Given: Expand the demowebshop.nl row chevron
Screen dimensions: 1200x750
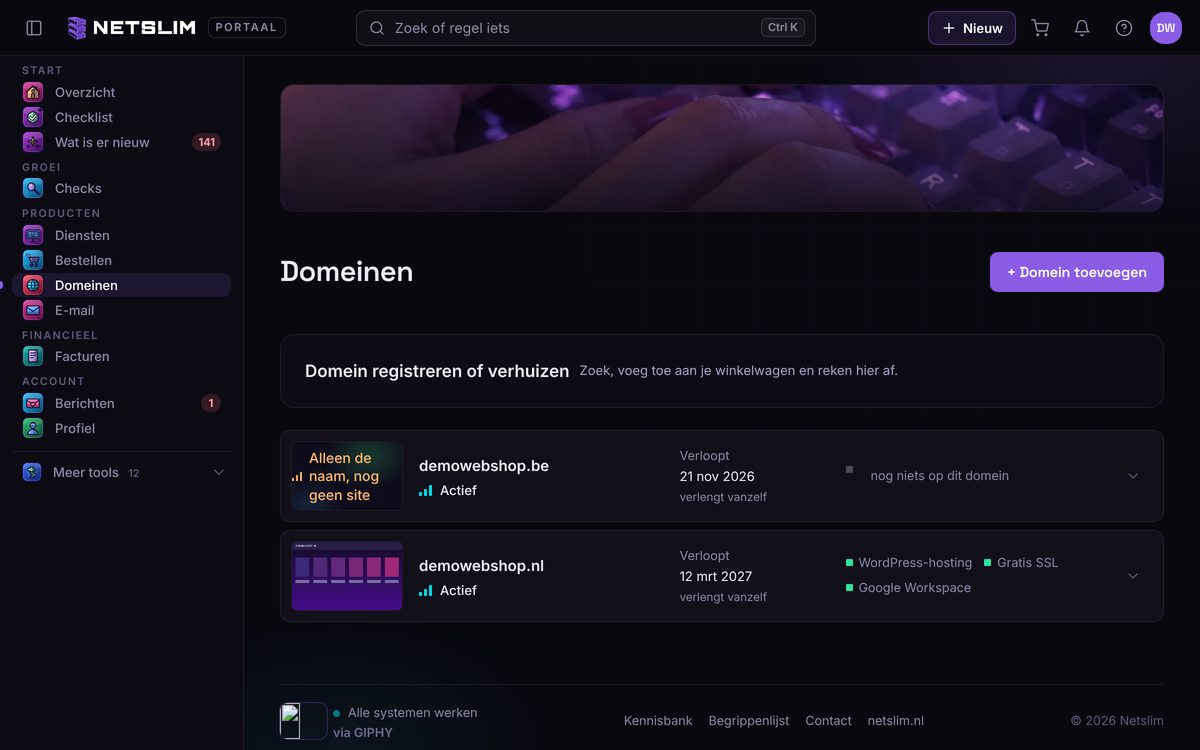Looking at the screenshot, I should coord(1133,576).
